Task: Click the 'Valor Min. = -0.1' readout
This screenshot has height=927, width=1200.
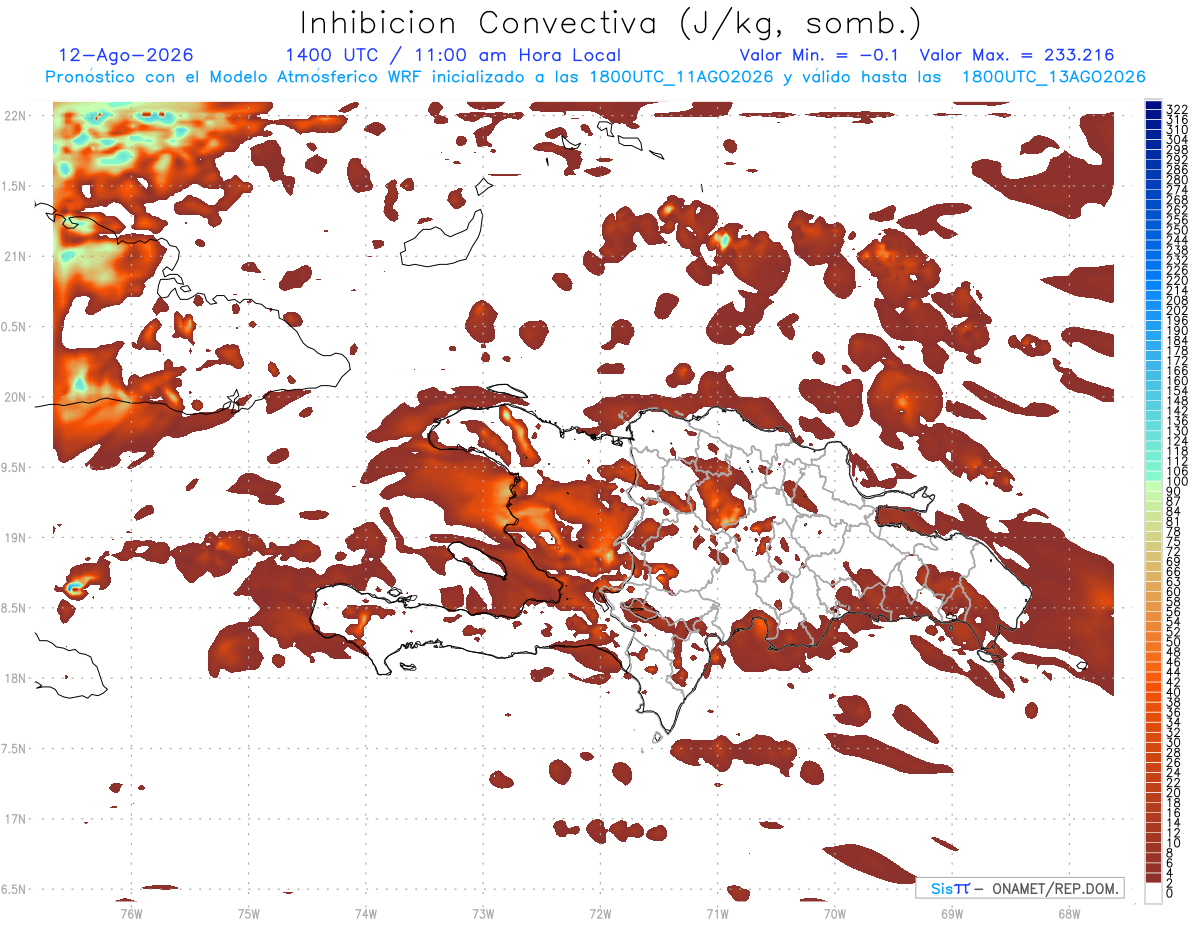Action: click(821, 55)
